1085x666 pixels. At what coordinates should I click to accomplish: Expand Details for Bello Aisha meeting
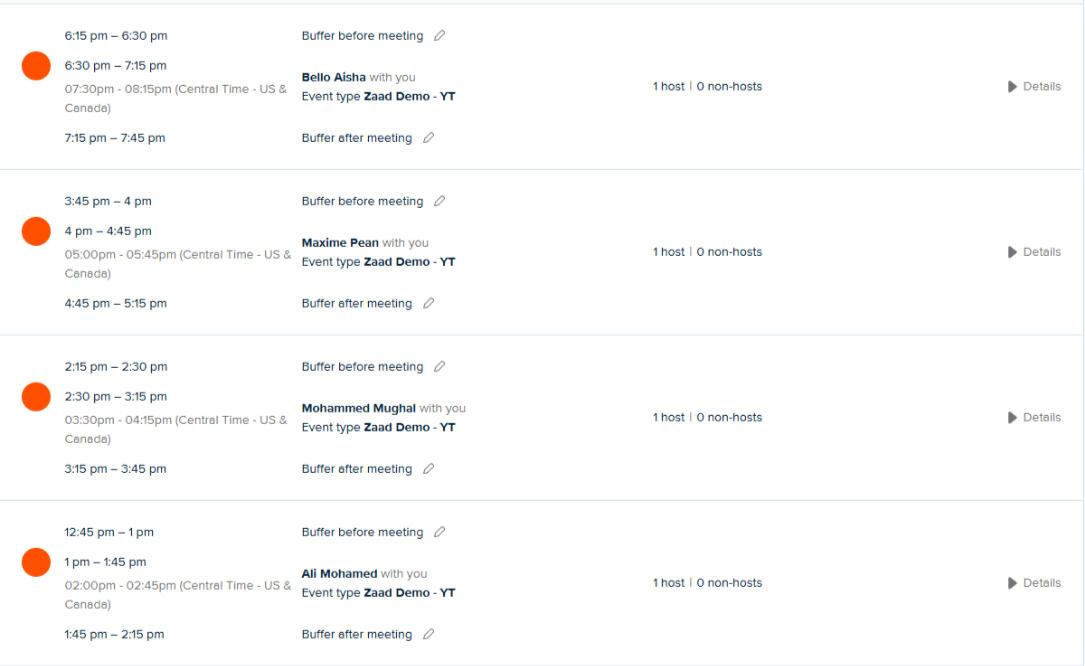pyautogui.click(x=1034, y=87)
